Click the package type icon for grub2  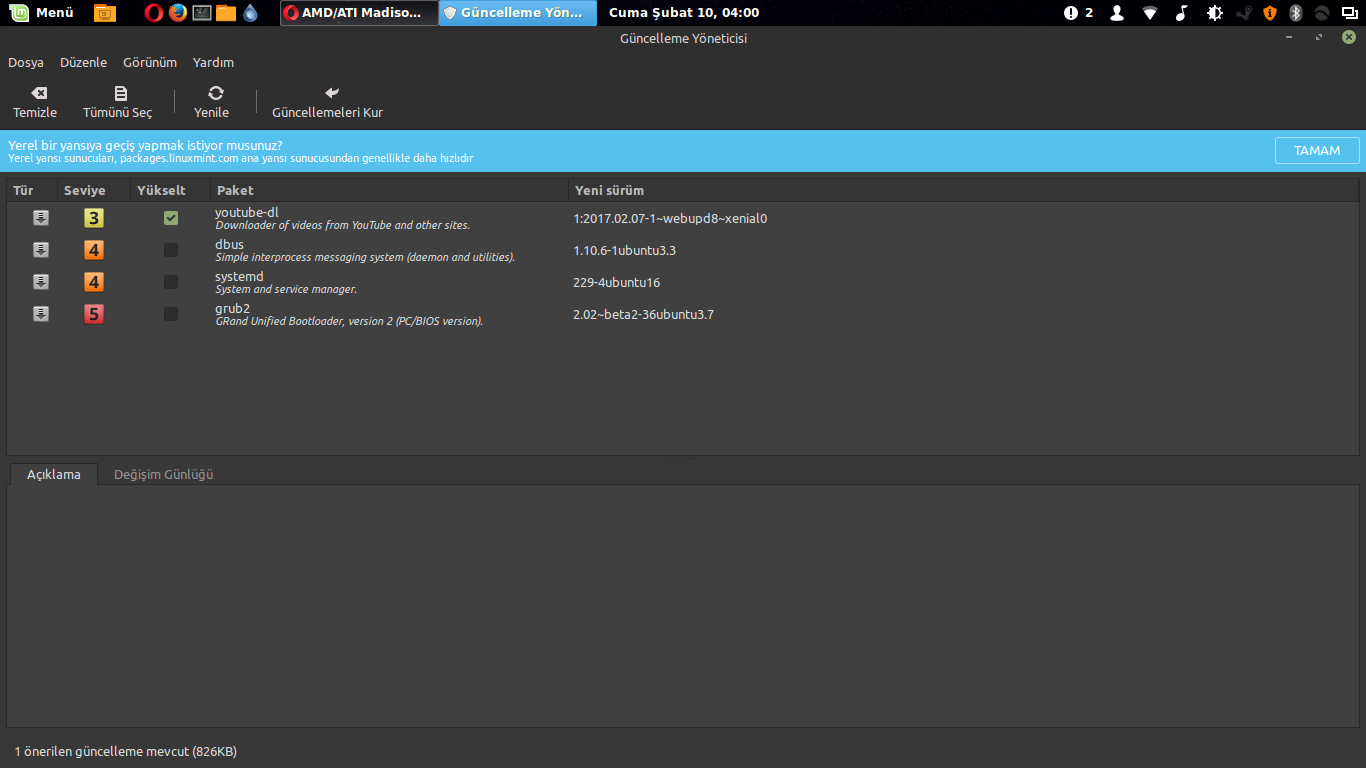click(41, 314)
